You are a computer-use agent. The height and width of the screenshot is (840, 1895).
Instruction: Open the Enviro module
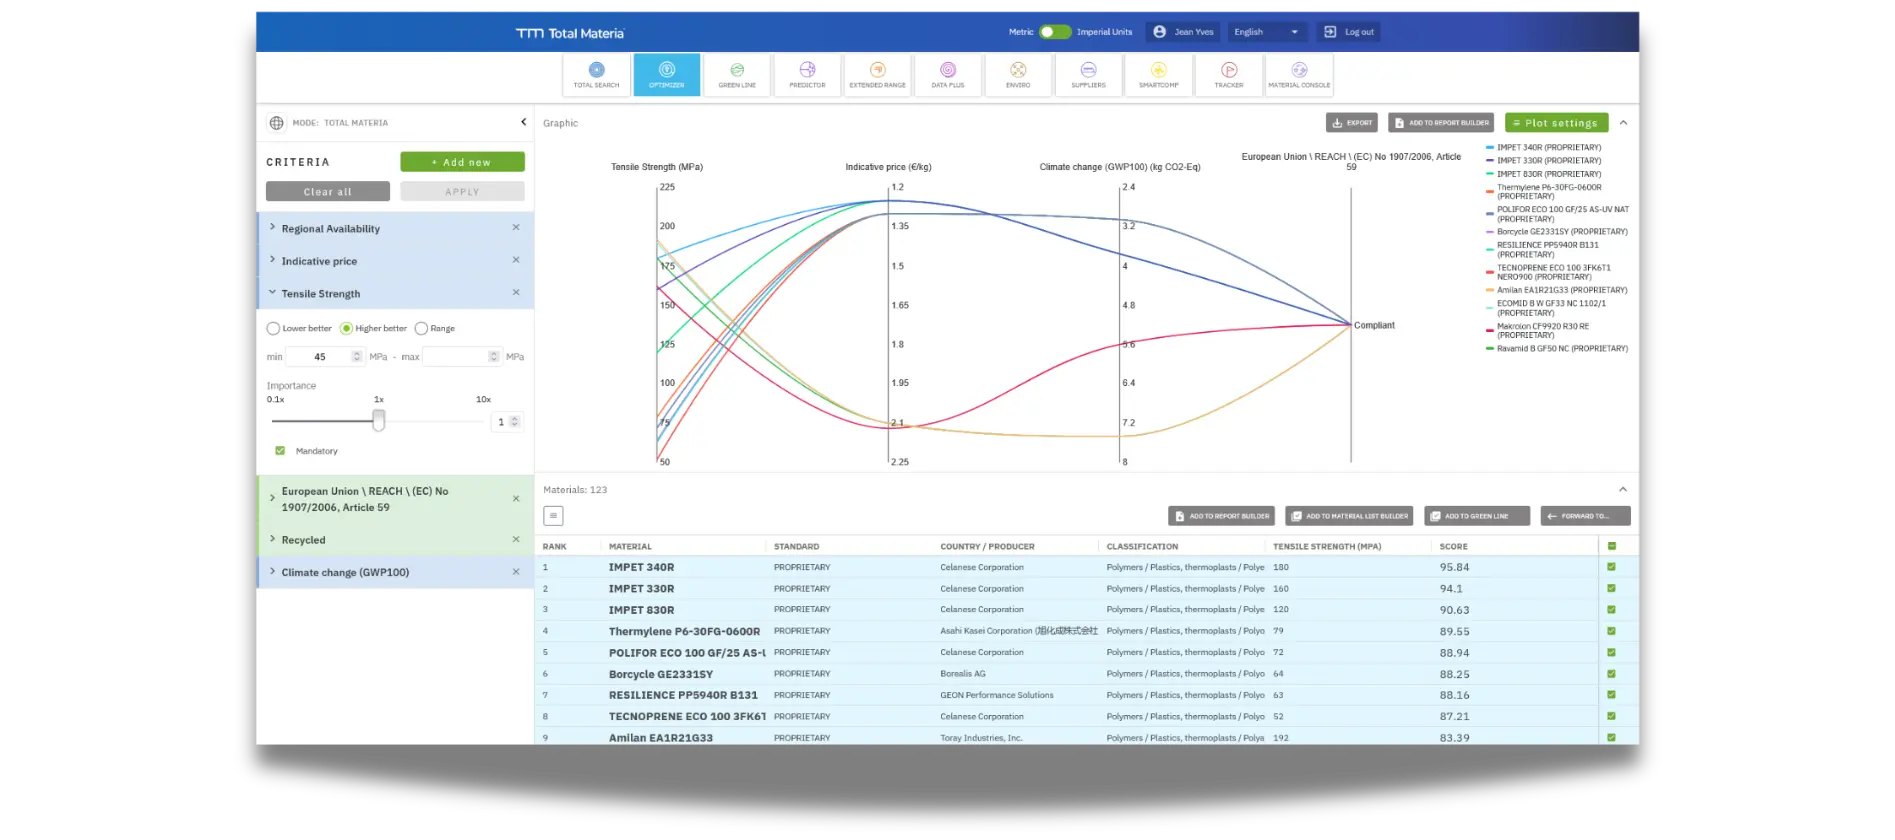tap(1018, 75)
